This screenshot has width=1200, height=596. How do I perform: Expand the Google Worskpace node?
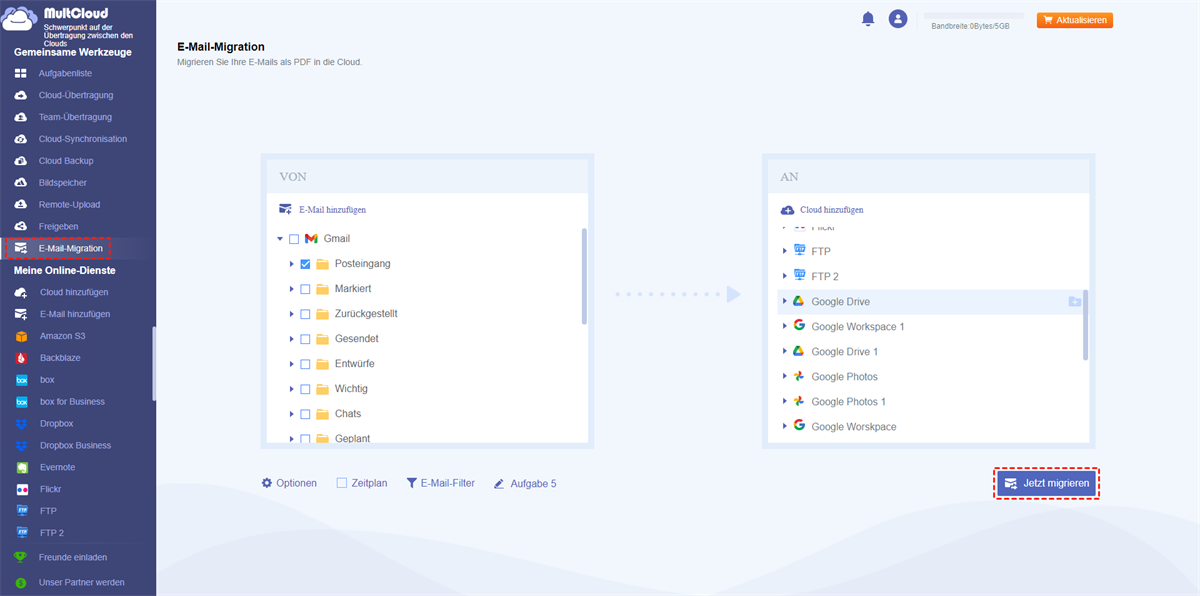pyautogui.click(x=785, y=426)
